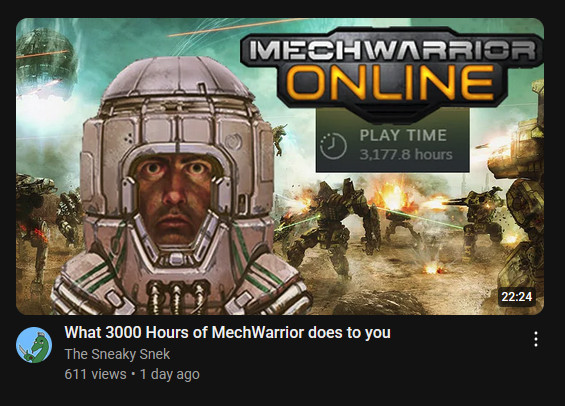Click the orange ONLINE text in the logo
The height and width of the screenshot is (406, 565).
click(x=391, y=83)
